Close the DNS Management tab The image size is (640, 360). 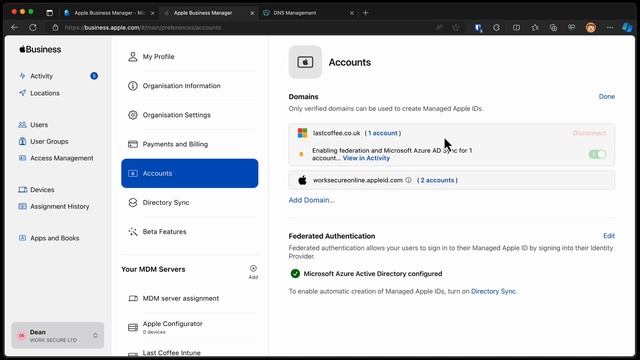point(351,13)
